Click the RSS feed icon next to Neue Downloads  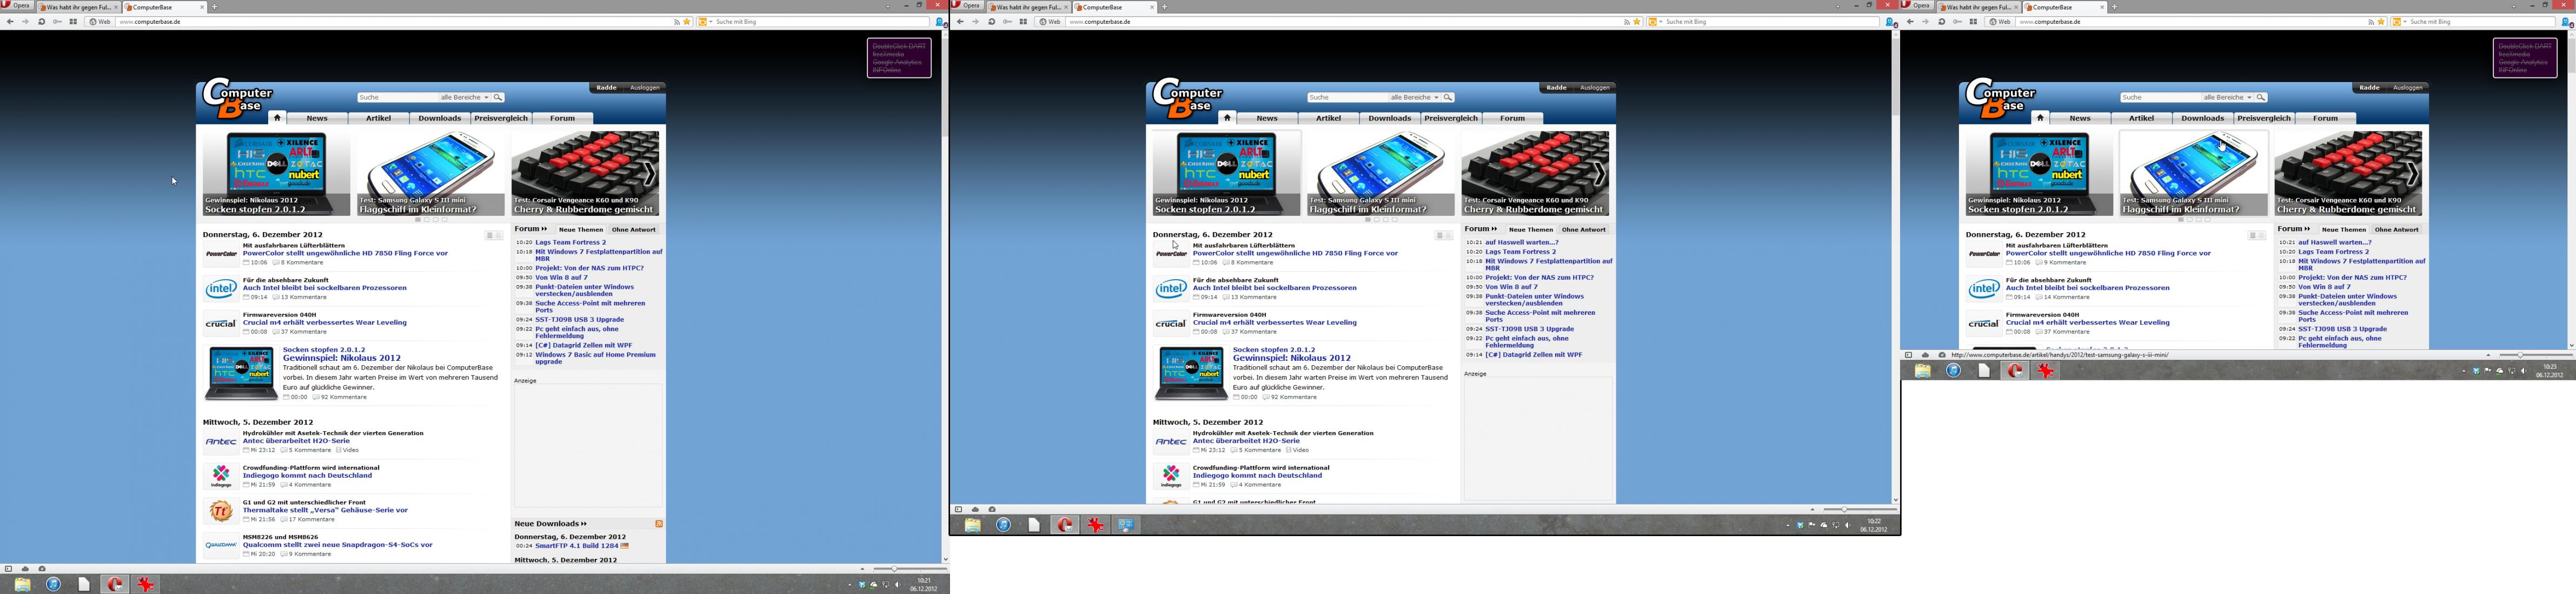[658, 524]
